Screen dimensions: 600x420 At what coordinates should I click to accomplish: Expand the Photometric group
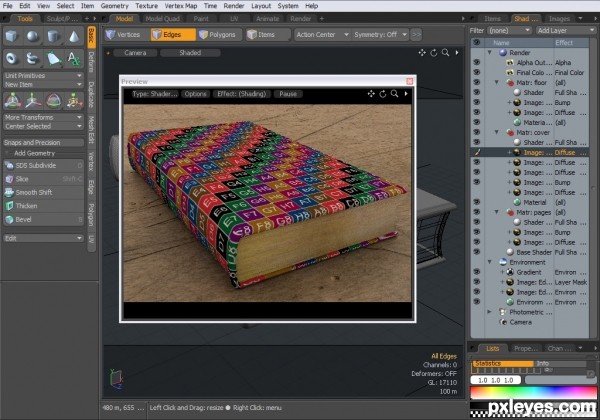click(x=489, y=312)
